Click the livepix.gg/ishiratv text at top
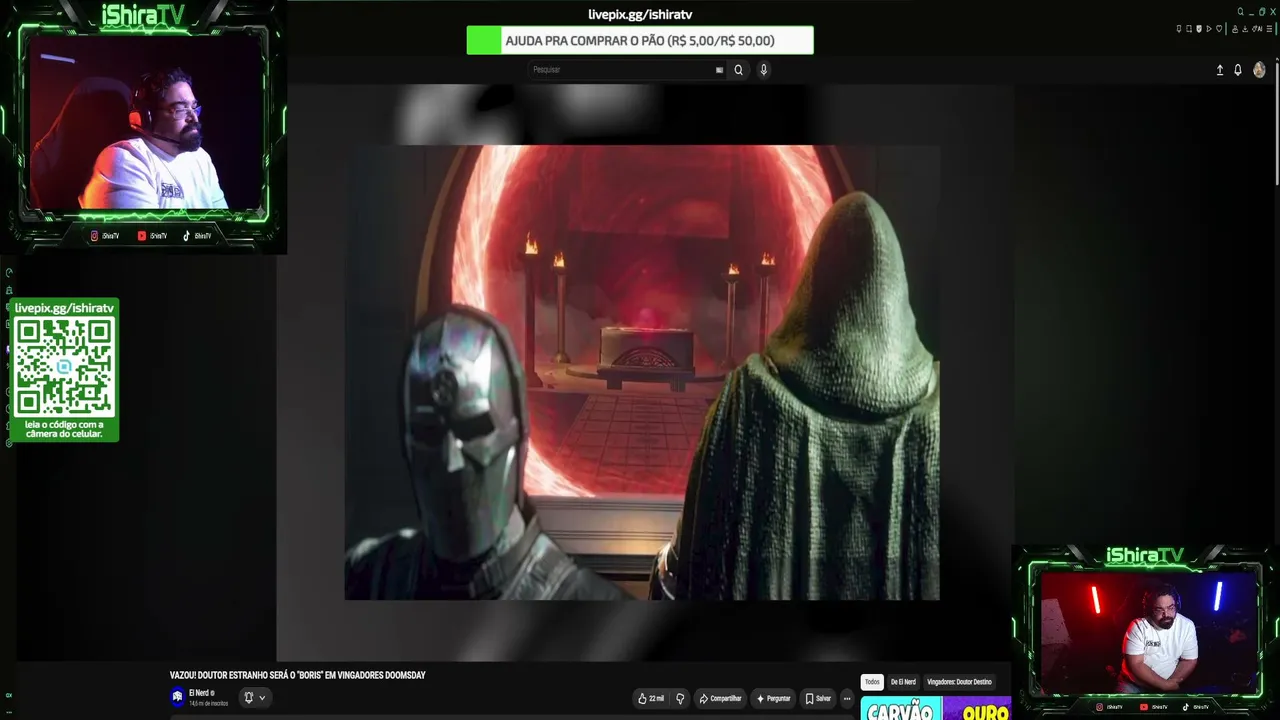 (x=640, y=14)
